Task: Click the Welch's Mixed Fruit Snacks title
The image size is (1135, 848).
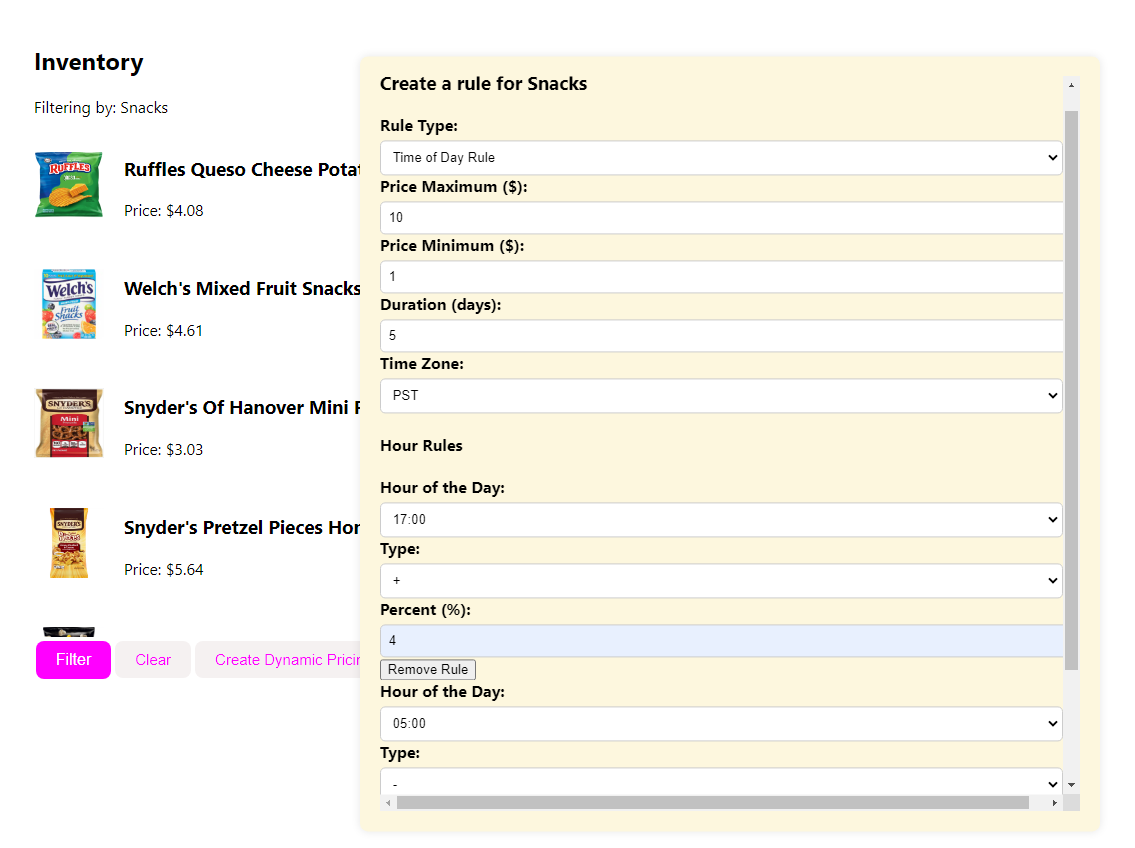Action: (x=242, y=289)
